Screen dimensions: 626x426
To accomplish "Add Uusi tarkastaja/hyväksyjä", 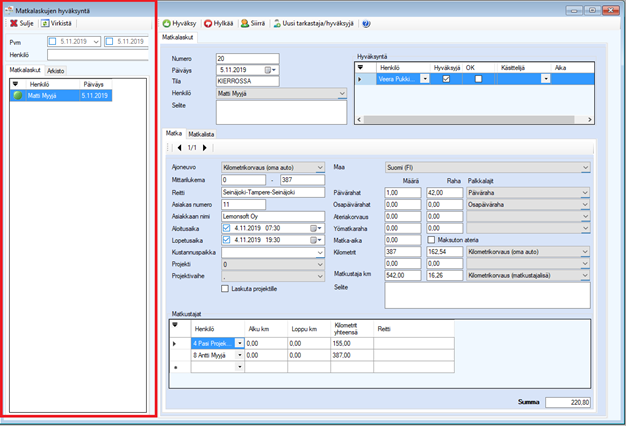I will click(x=313, y=24).
